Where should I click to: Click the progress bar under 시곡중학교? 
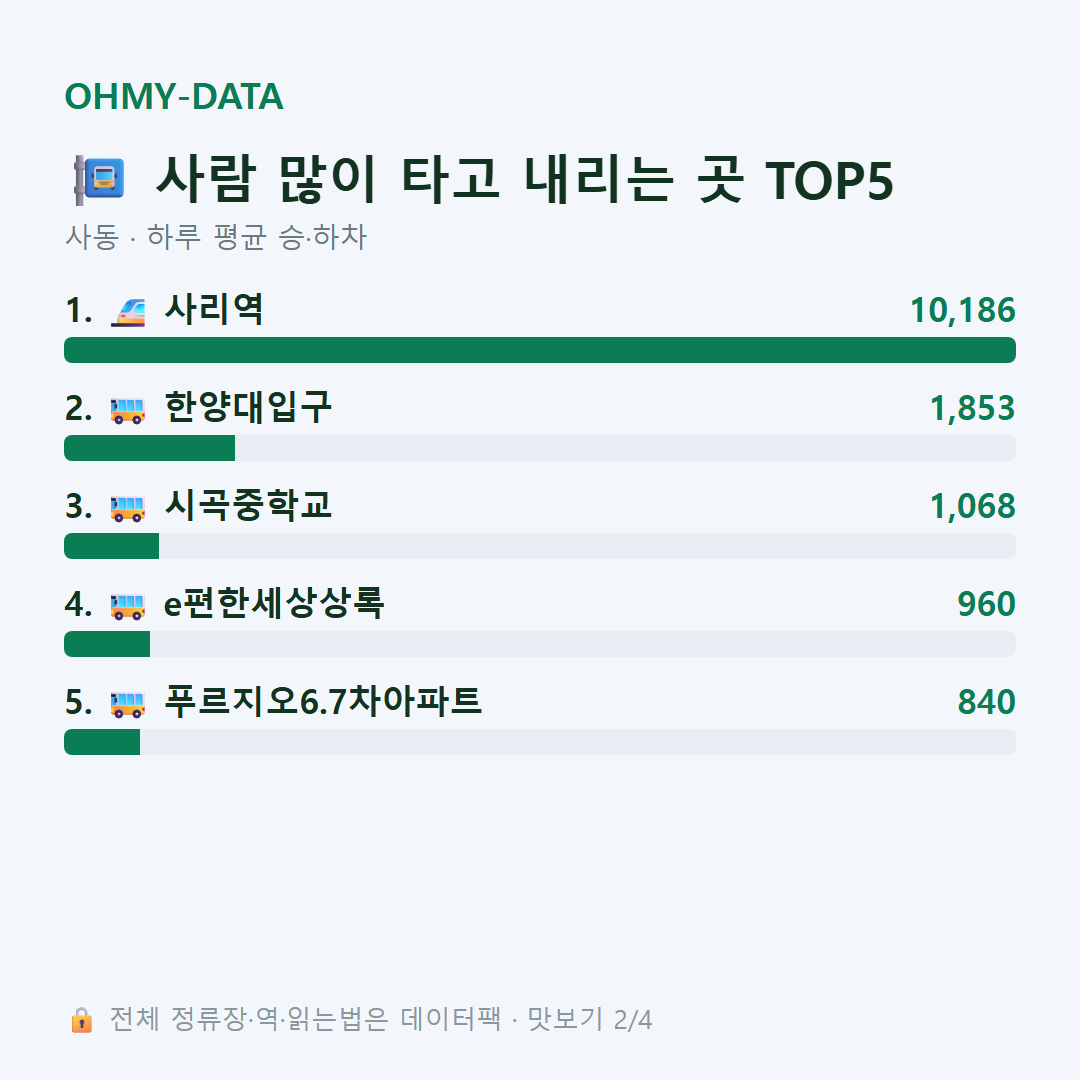coord(540,546)
